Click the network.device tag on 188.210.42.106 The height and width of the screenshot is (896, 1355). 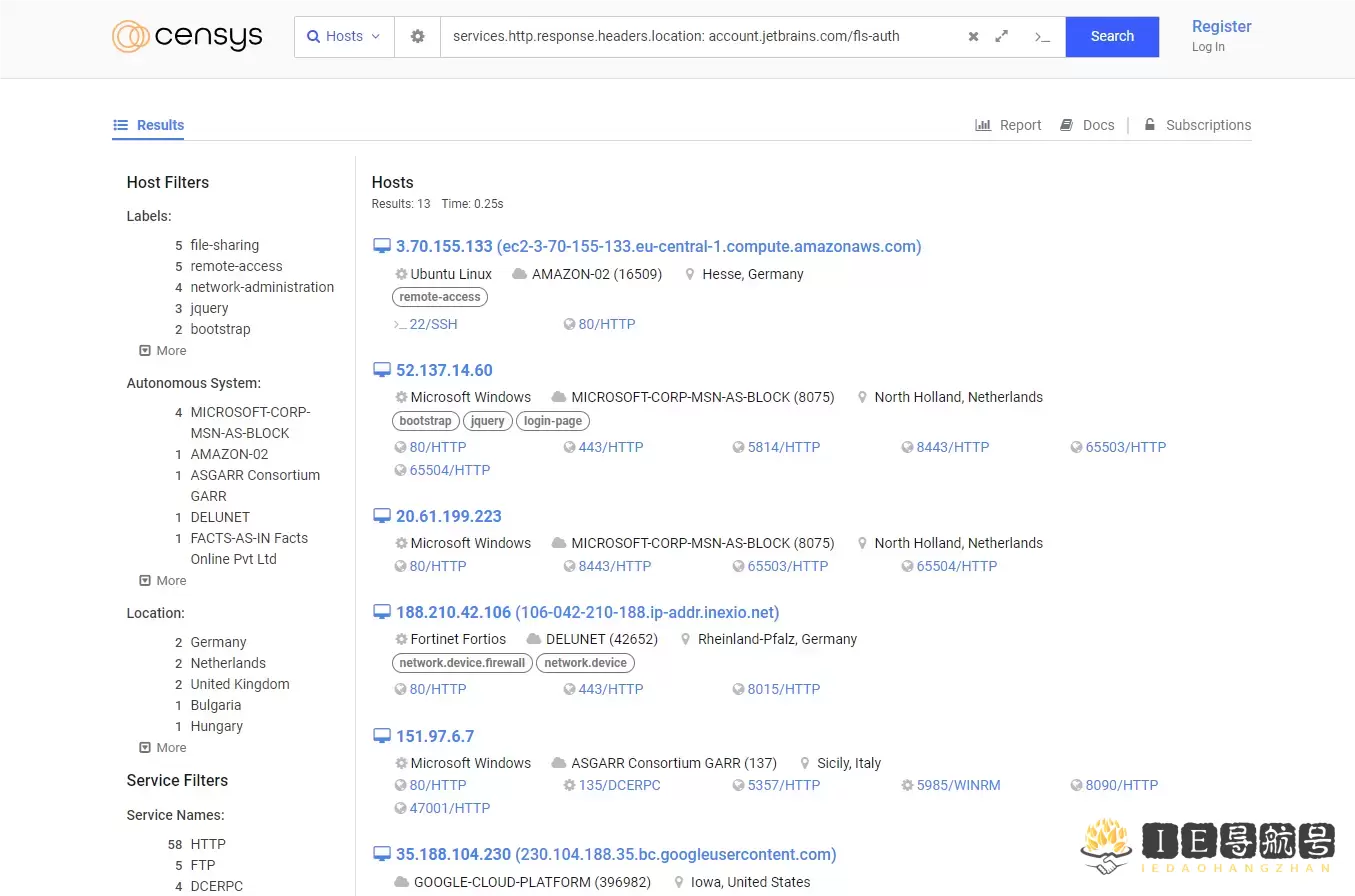pos(586,663)
